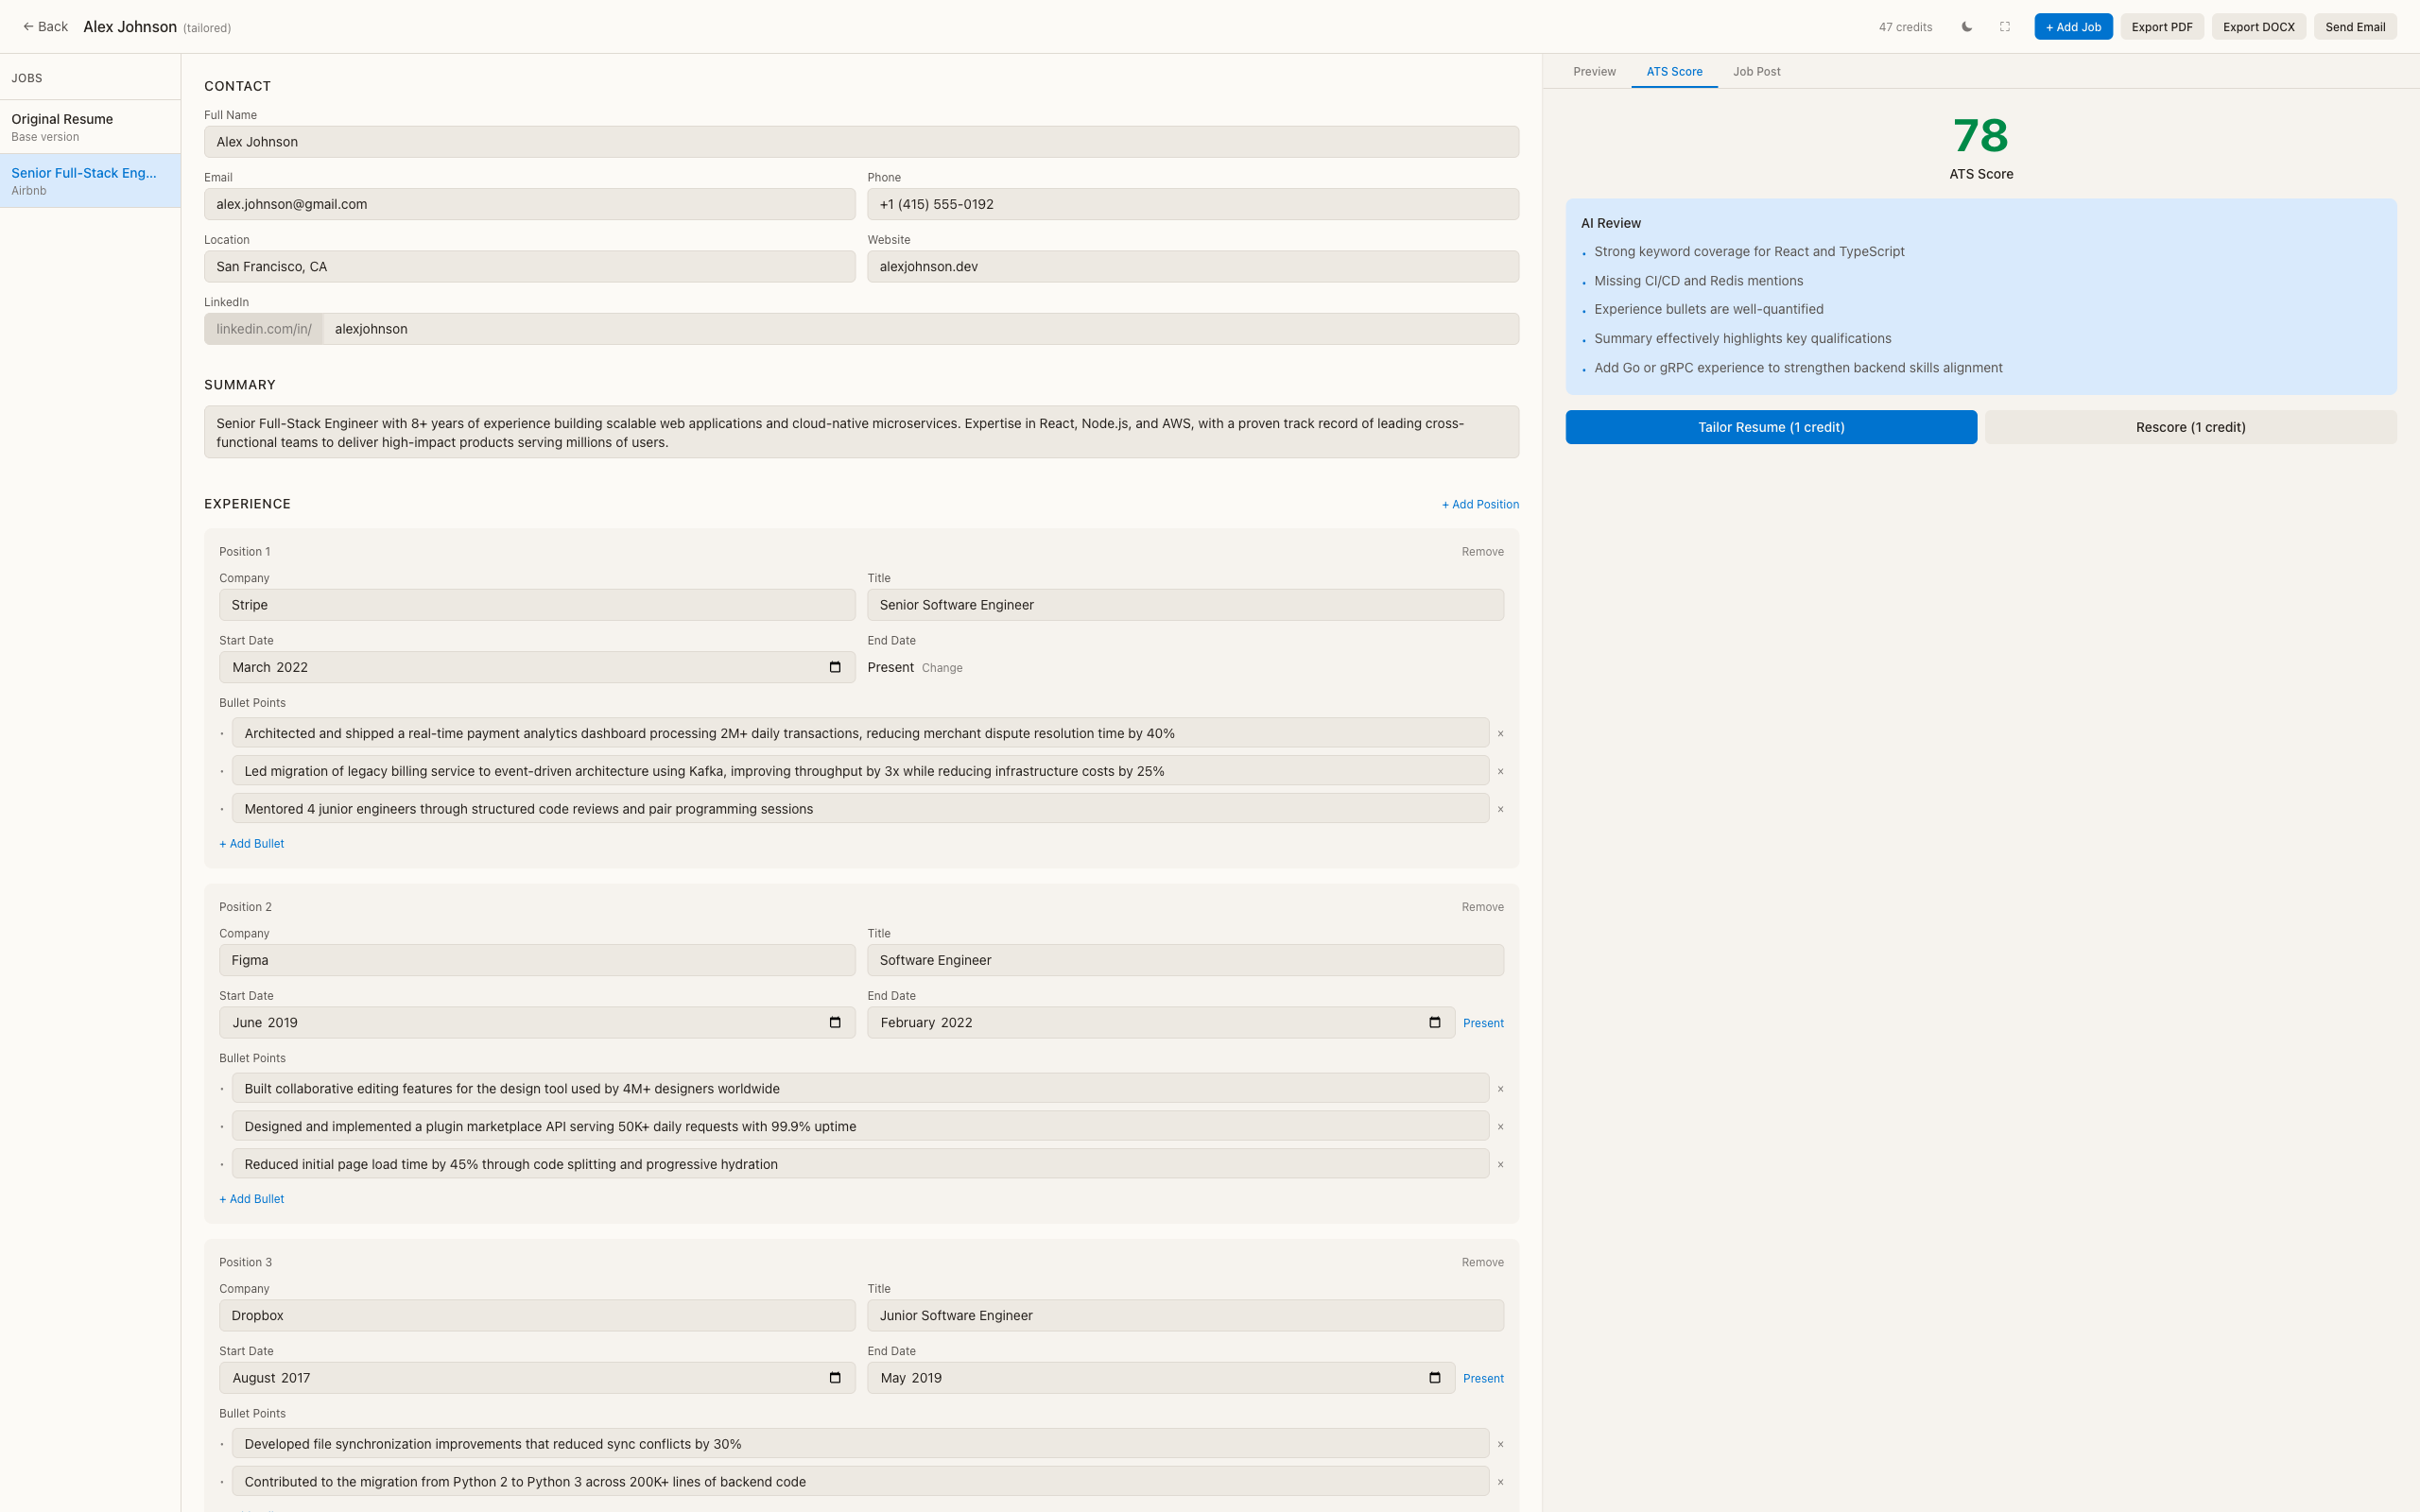Click Rescore (1 credit) button

click(x=2190, y=427)
